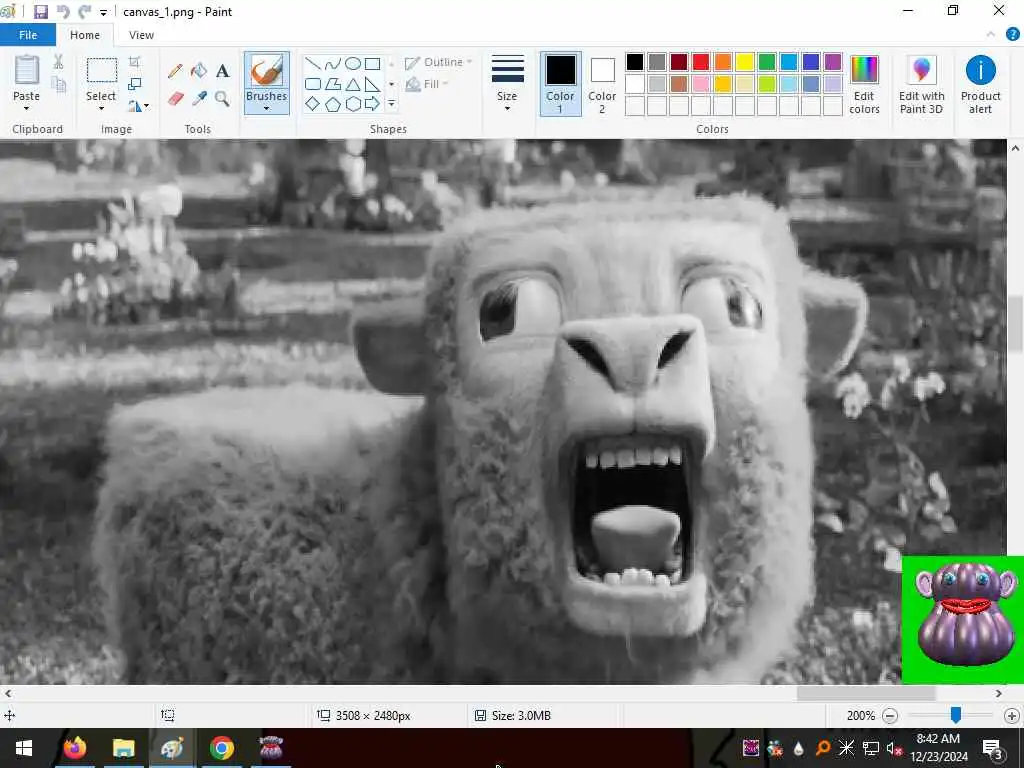Screen dimensions: 1024x768
Task: Switch to the View tab
Action: coord(141,35)
